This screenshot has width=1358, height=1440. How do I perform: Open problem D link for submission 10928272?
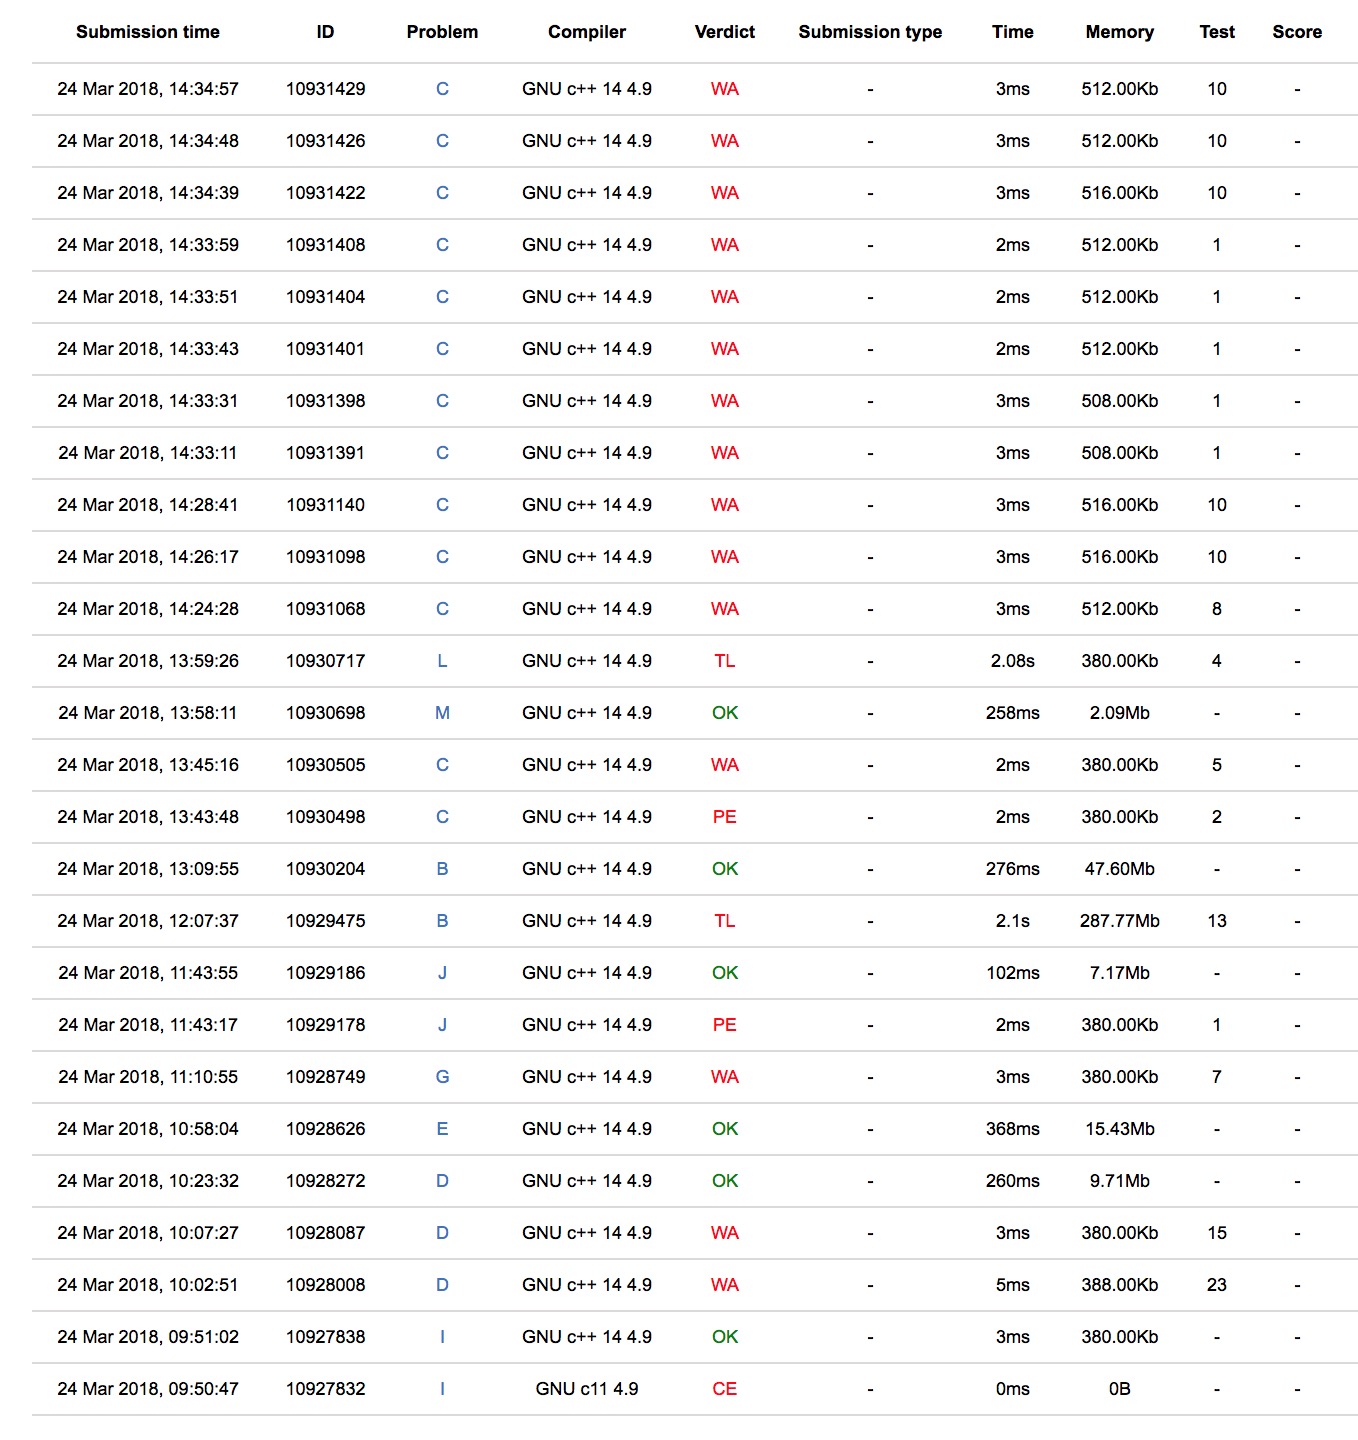coord(442,1181)
